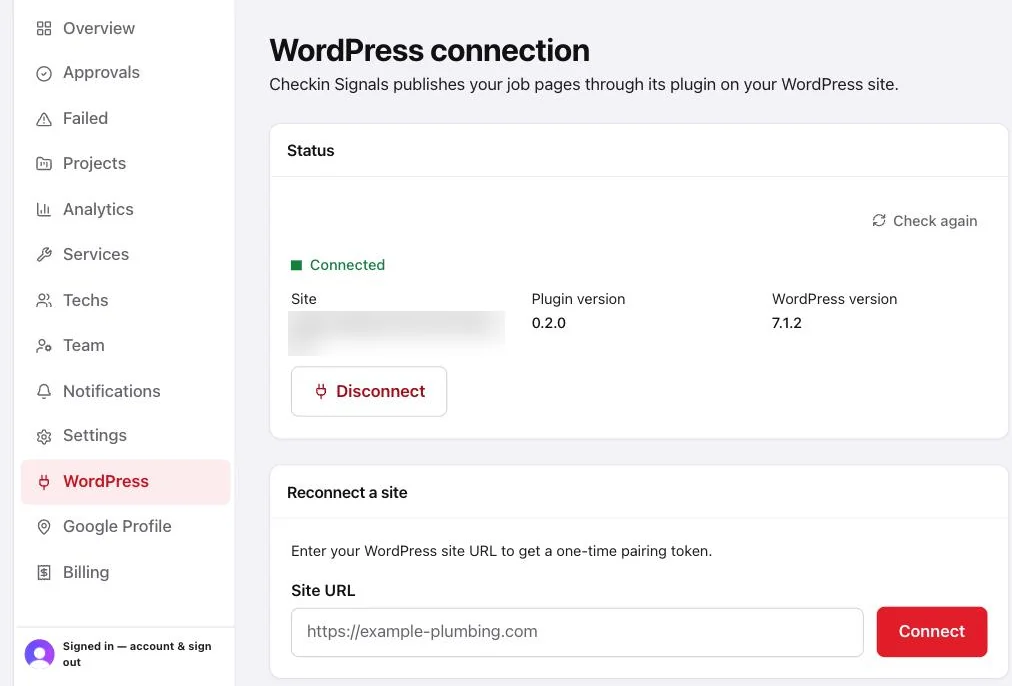The image size is (1012, 686).
Task: Go to the Team page
Action: [126, 345]
